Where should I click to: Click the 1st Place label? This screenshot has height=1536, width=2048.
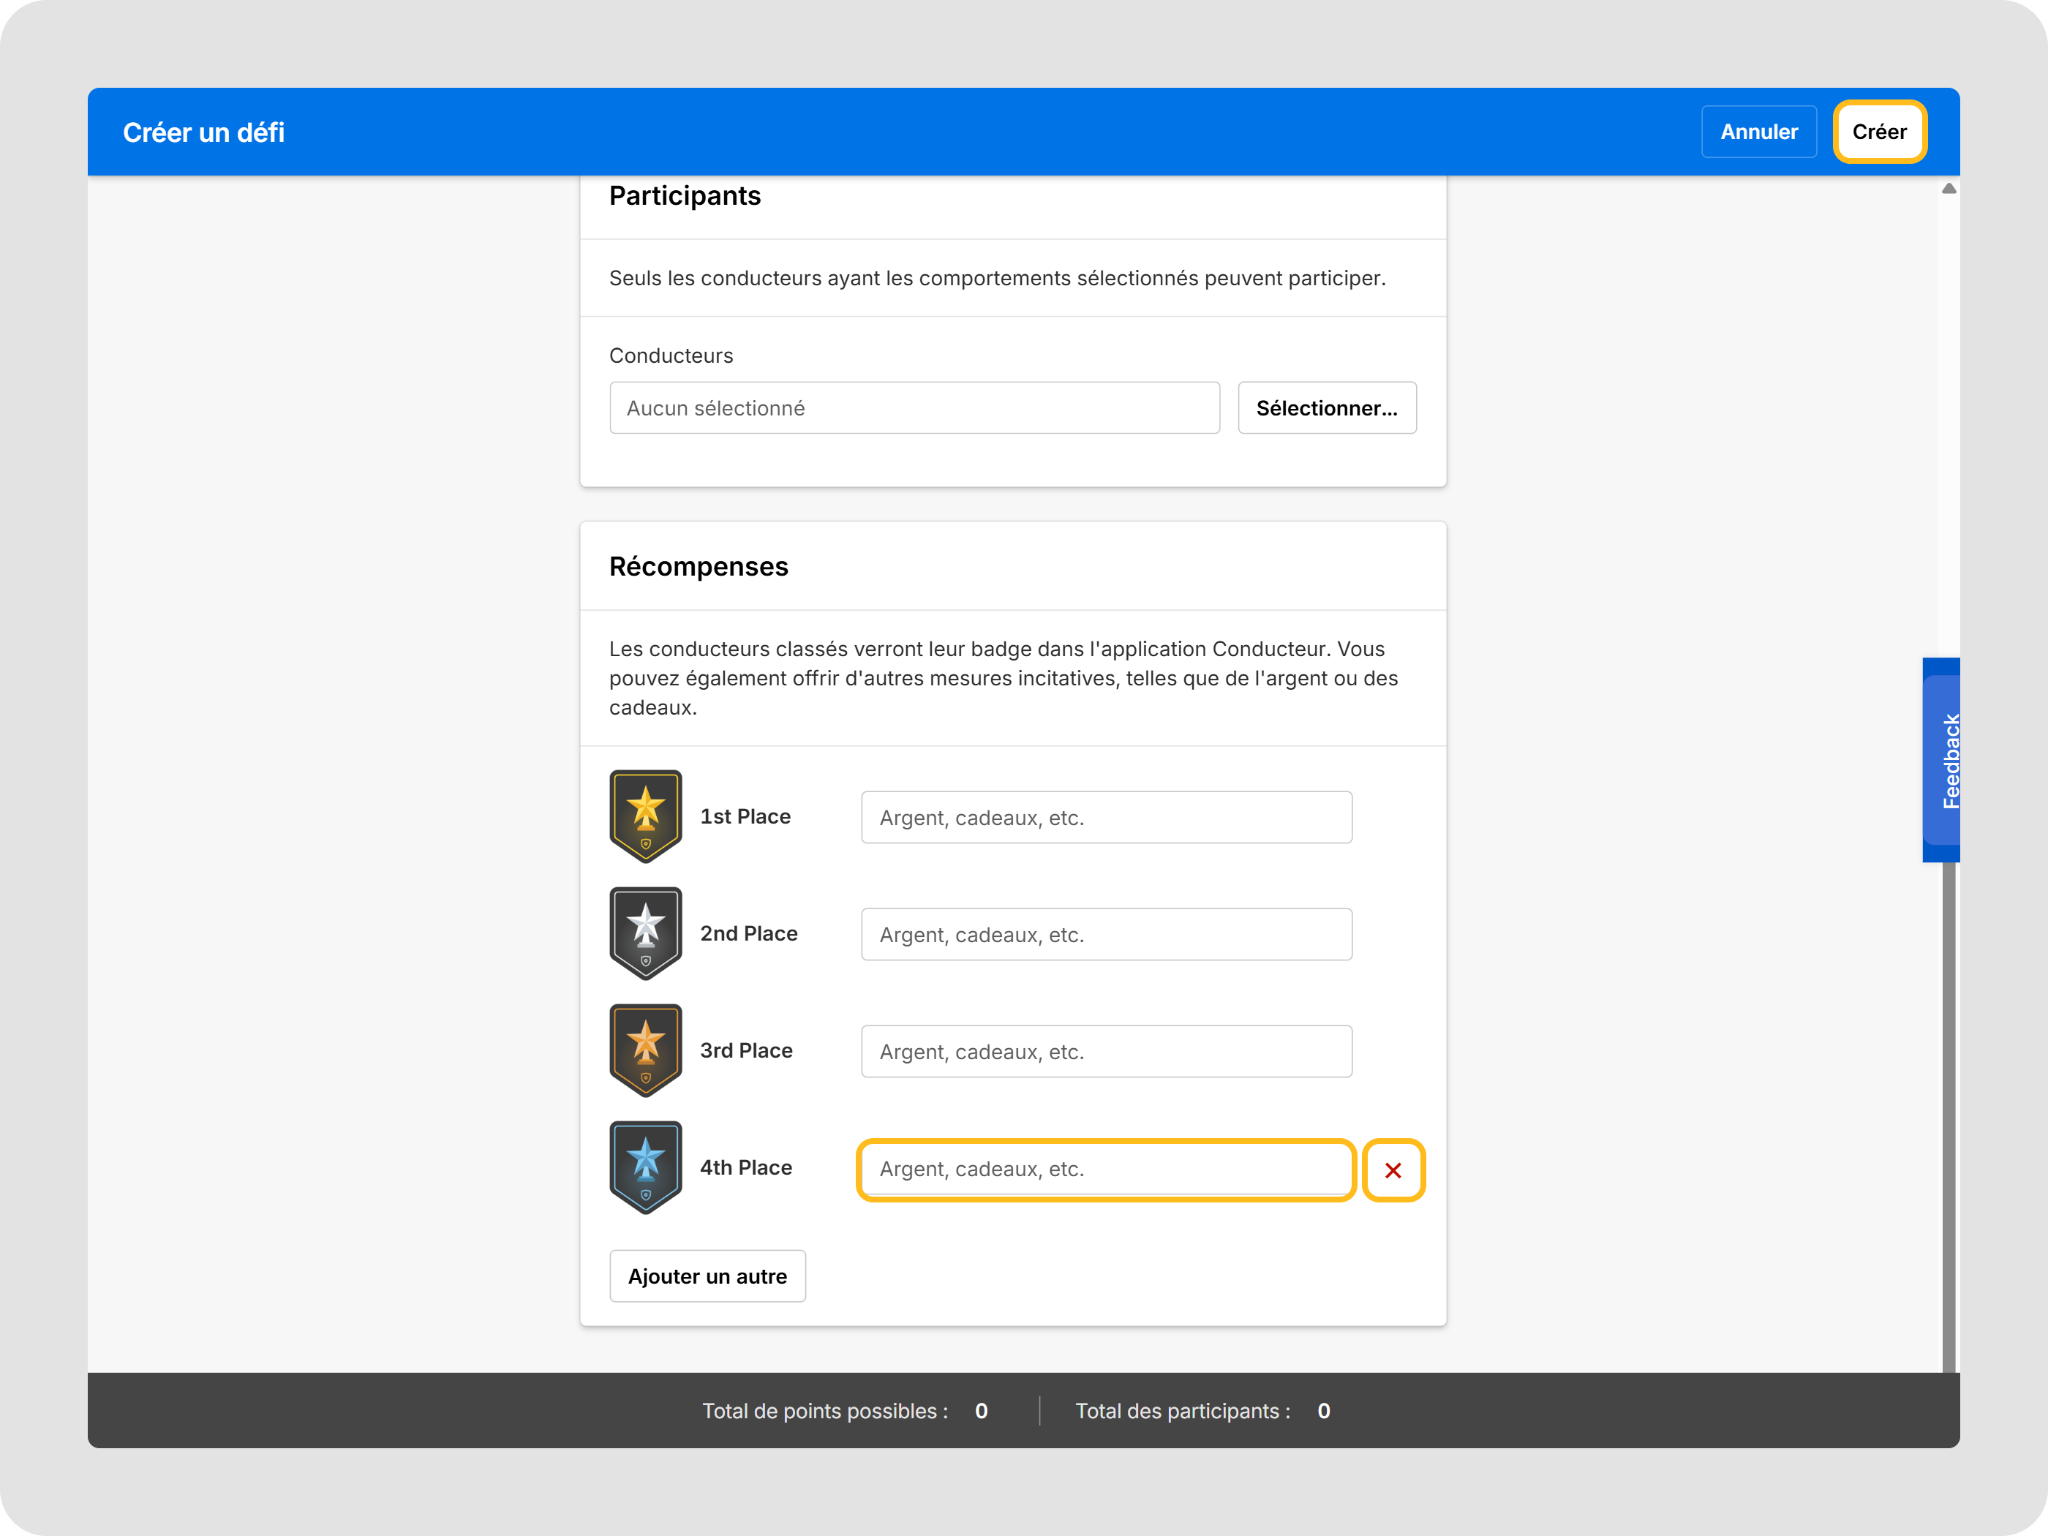click(745, 816)
